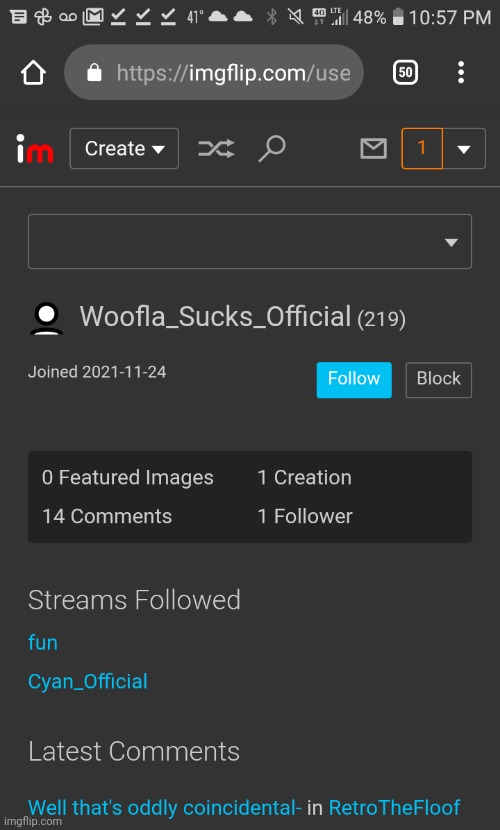Expand the account menu arrow
The width and height of the screenshot is (500, 830).
point(464,149)
